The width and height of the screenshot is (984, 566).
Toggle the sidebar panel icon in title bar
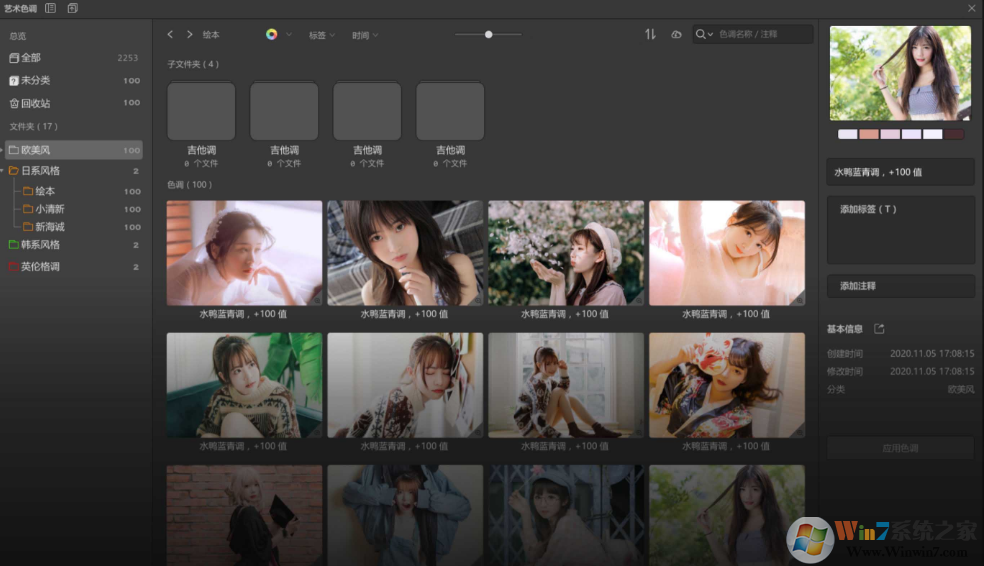pyautogui.click(x=50, y=8)
